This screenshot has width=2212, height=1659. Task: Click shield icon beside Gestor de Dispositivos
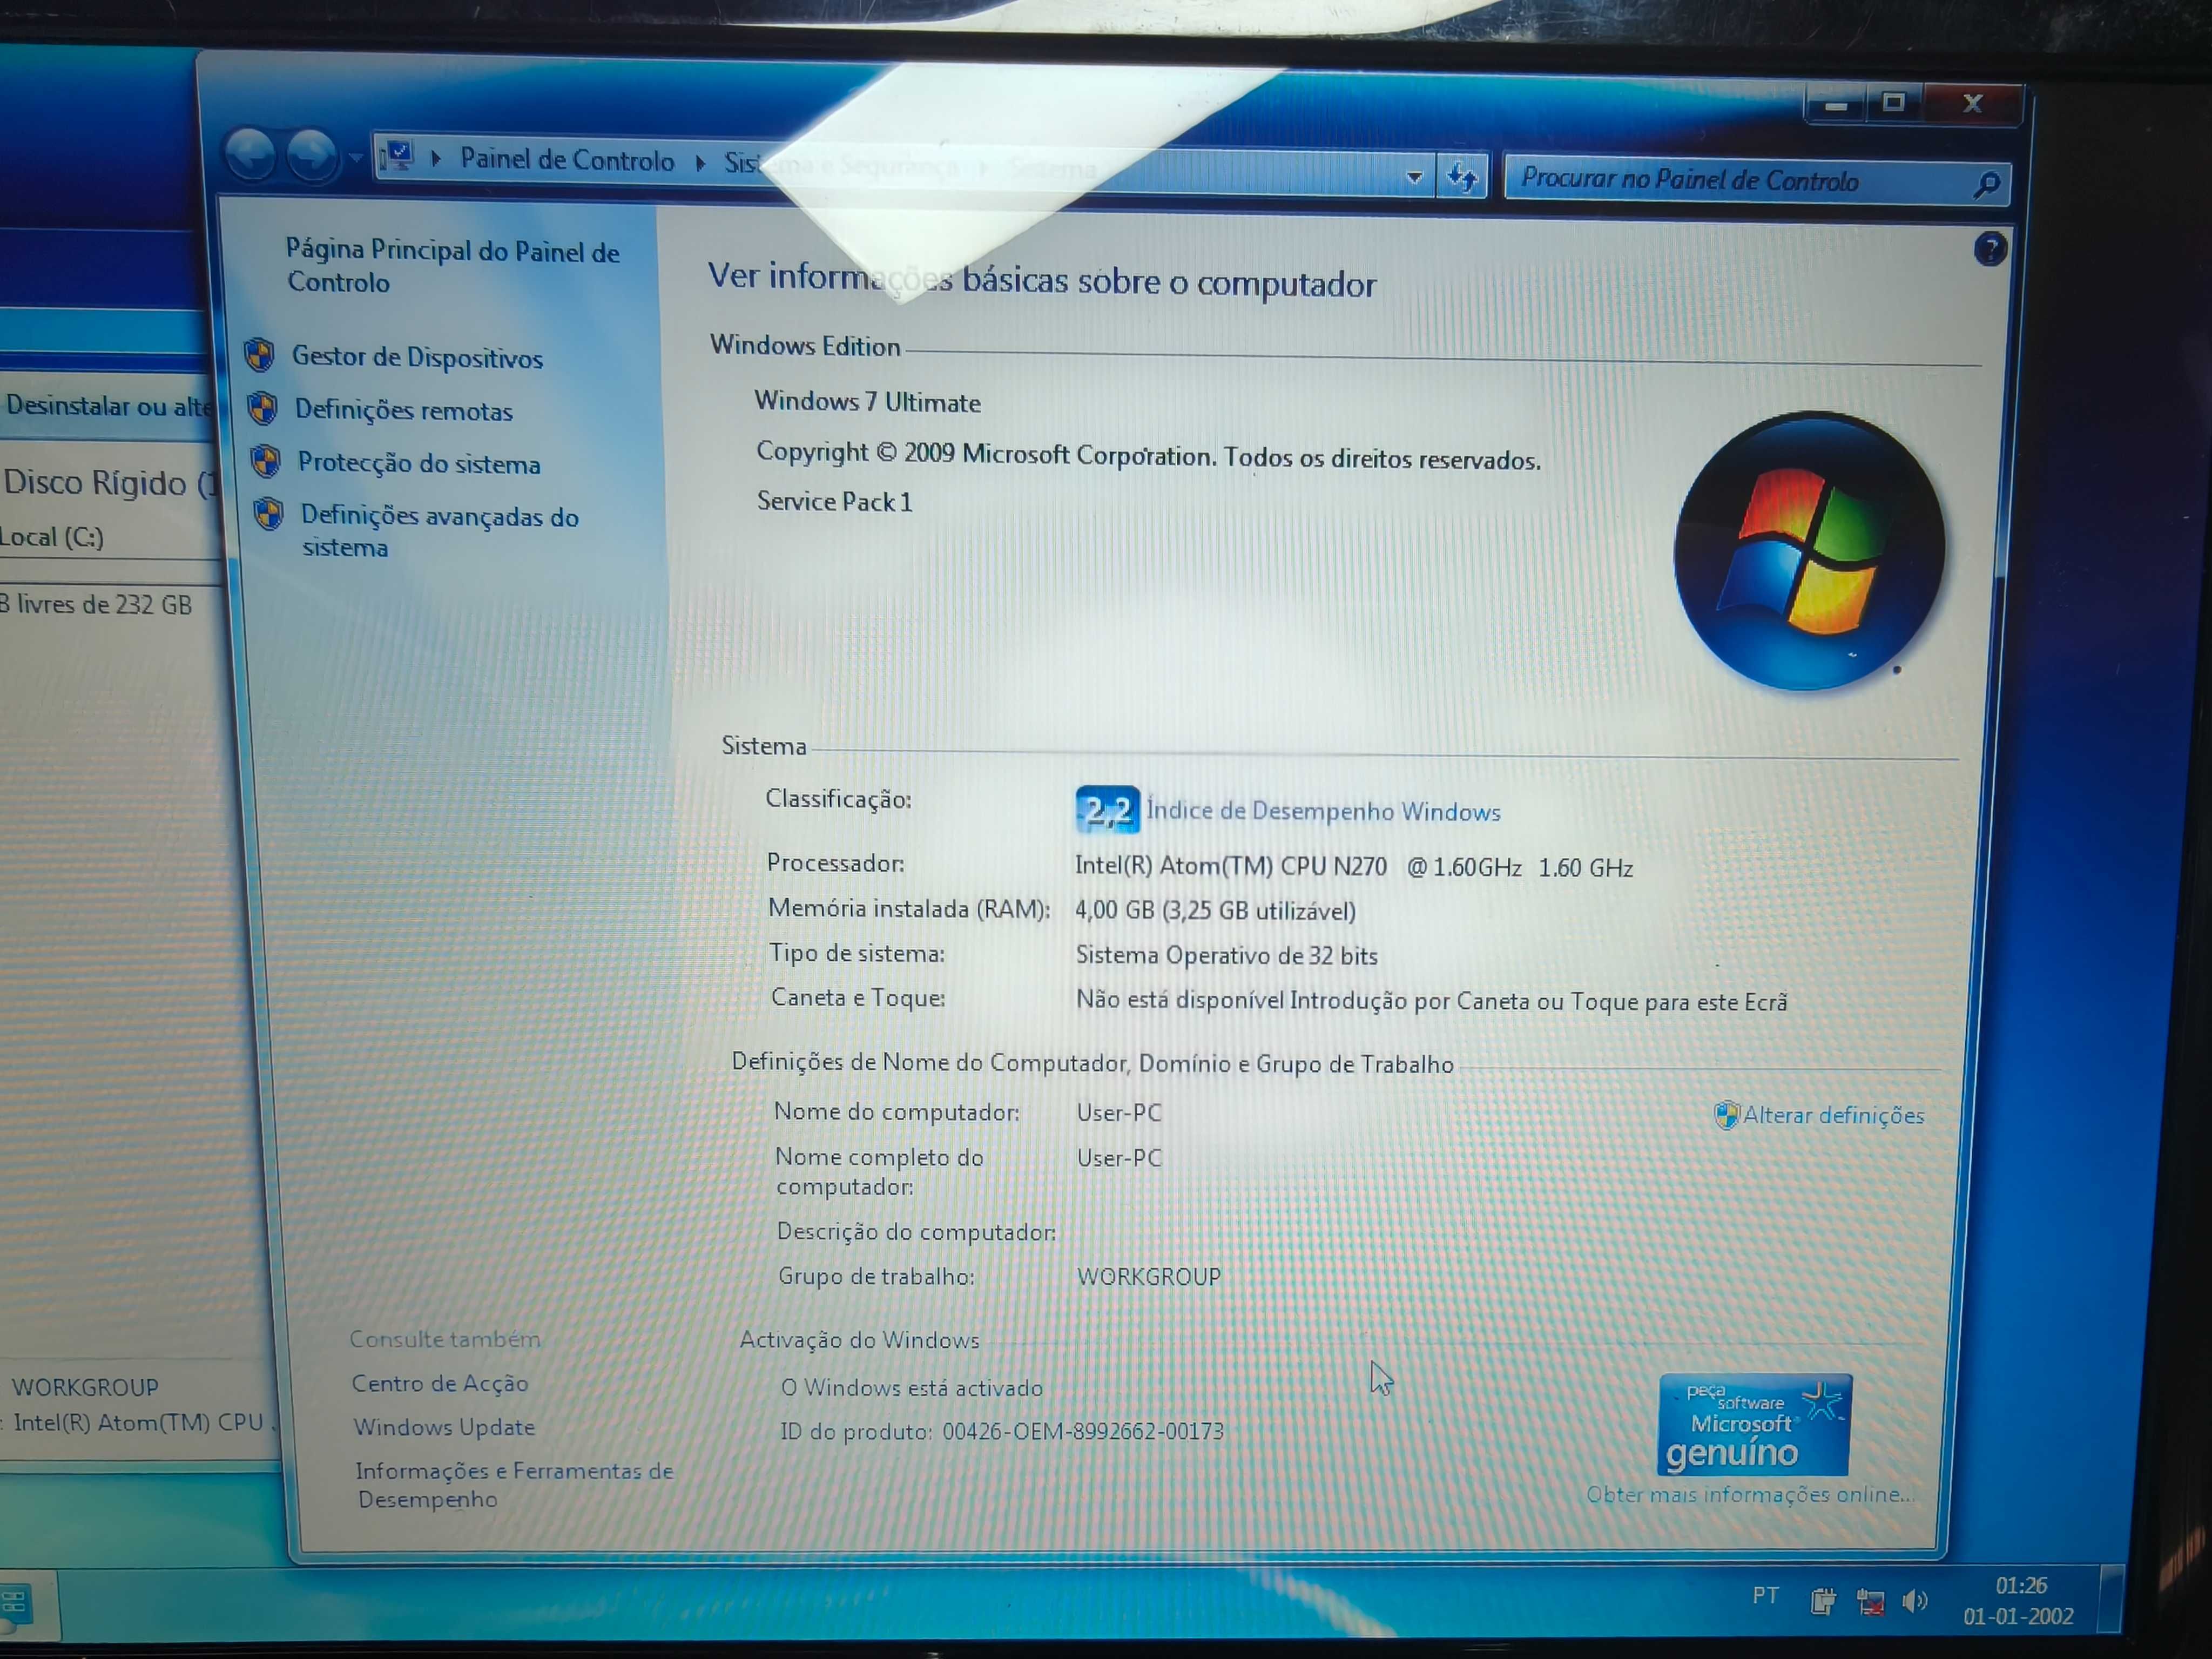coord(260,354)
